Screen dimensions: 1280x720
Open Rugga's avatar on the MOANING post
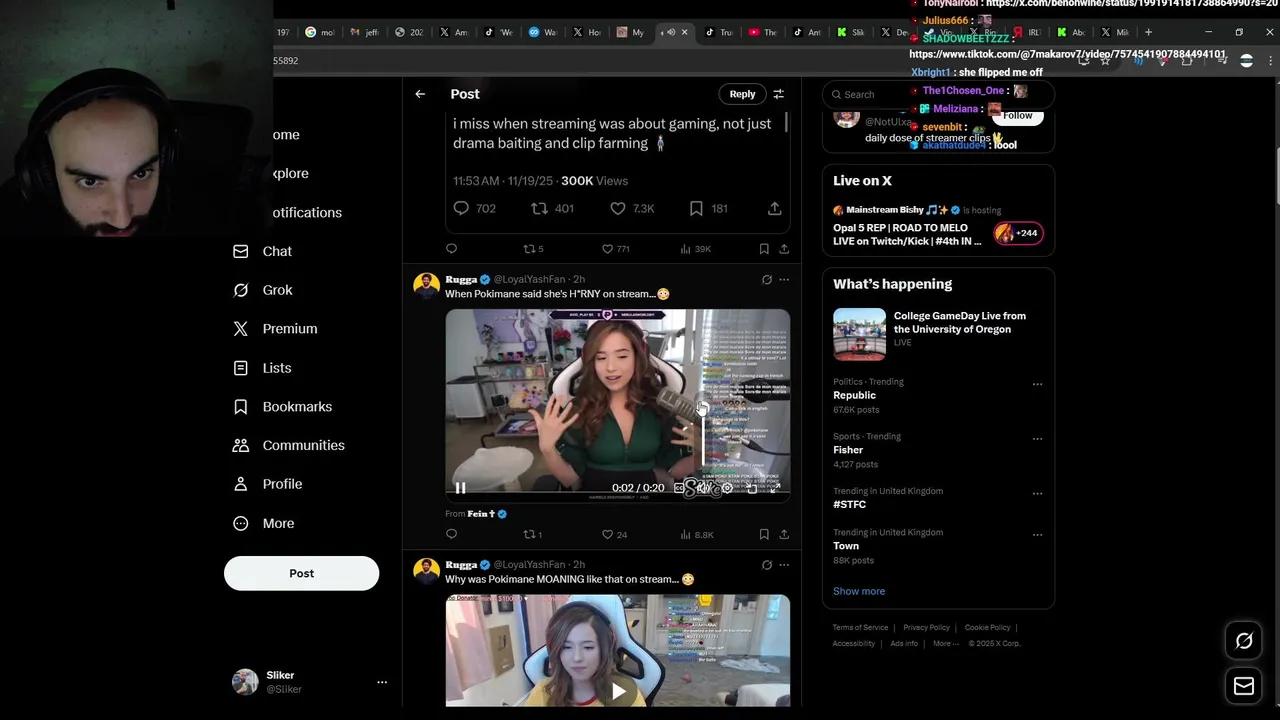[x=427, y=572]
